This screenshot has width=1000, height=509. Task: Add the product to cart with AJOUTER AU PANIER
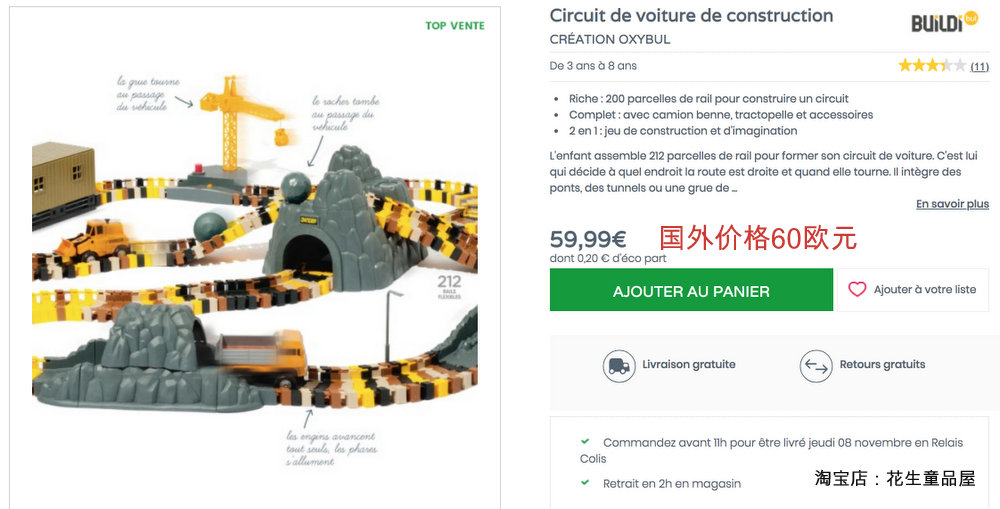(x=691, y=290)
